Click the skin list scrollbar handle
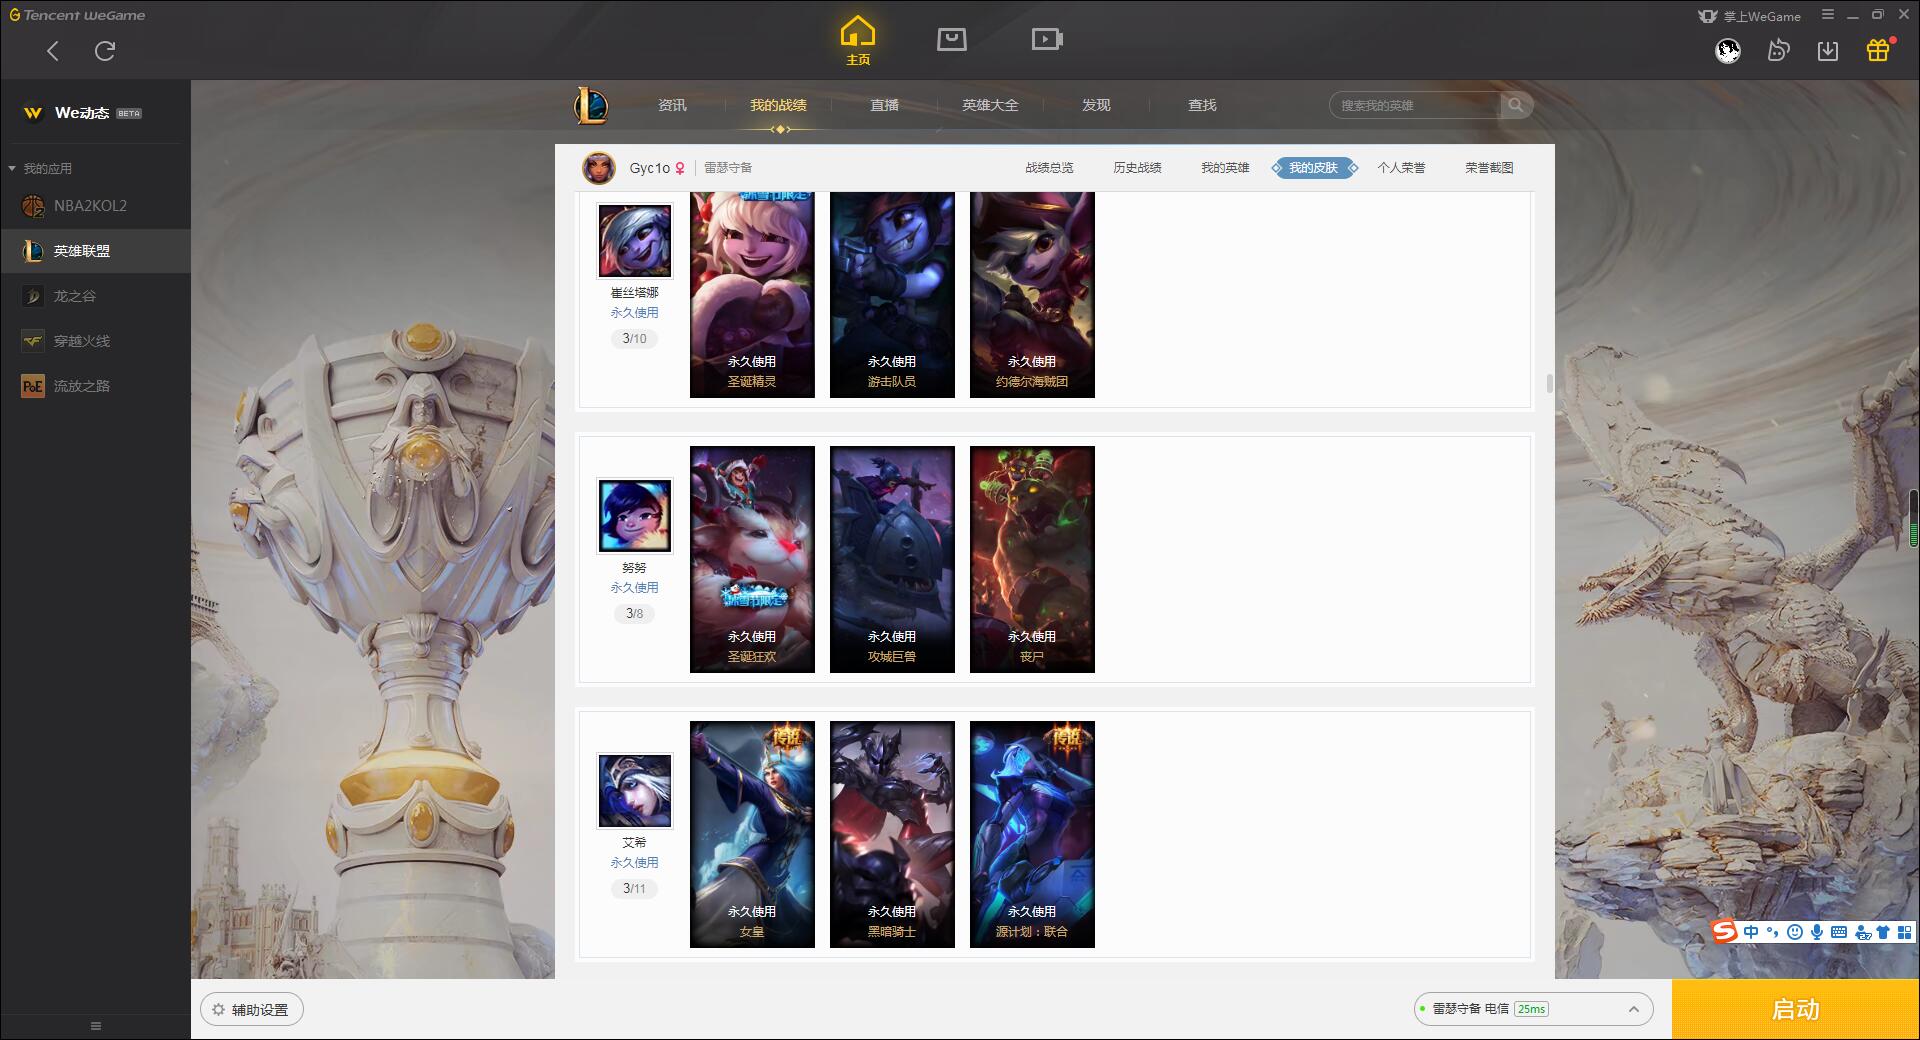This screenshot has height=1040, width=1920. 1550,383
